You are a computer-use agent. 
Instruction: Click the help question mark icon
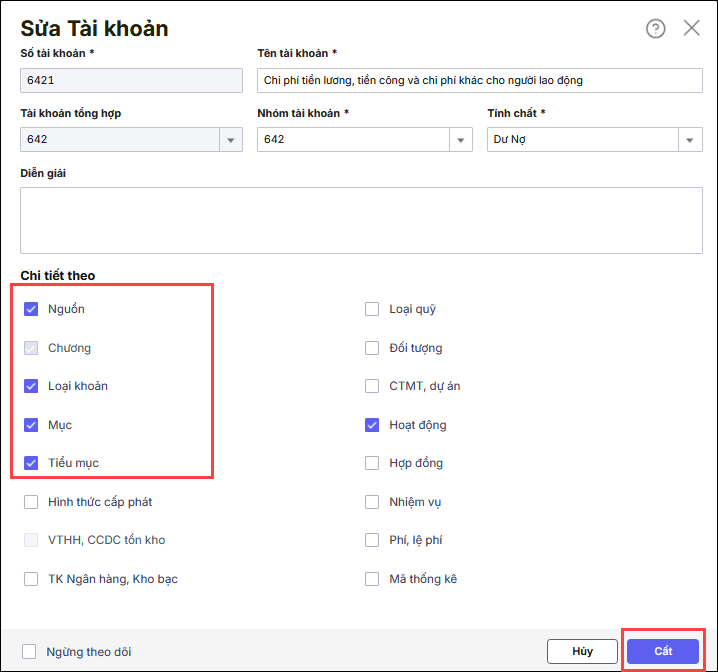[655, 29]
